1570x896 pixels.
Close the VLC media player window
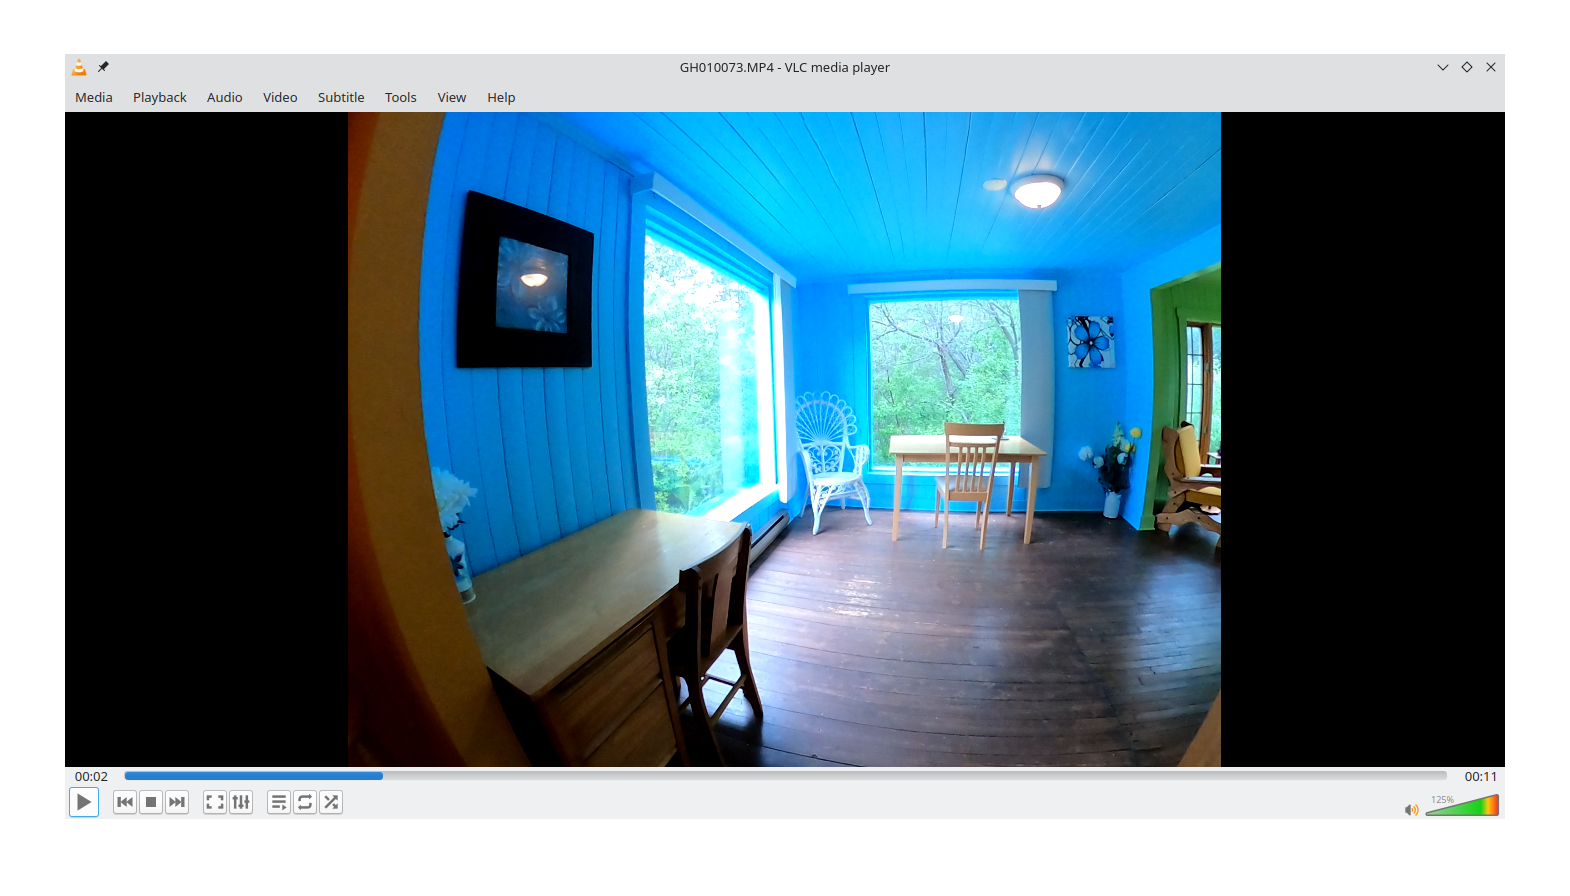click(x=1491, y=67)
